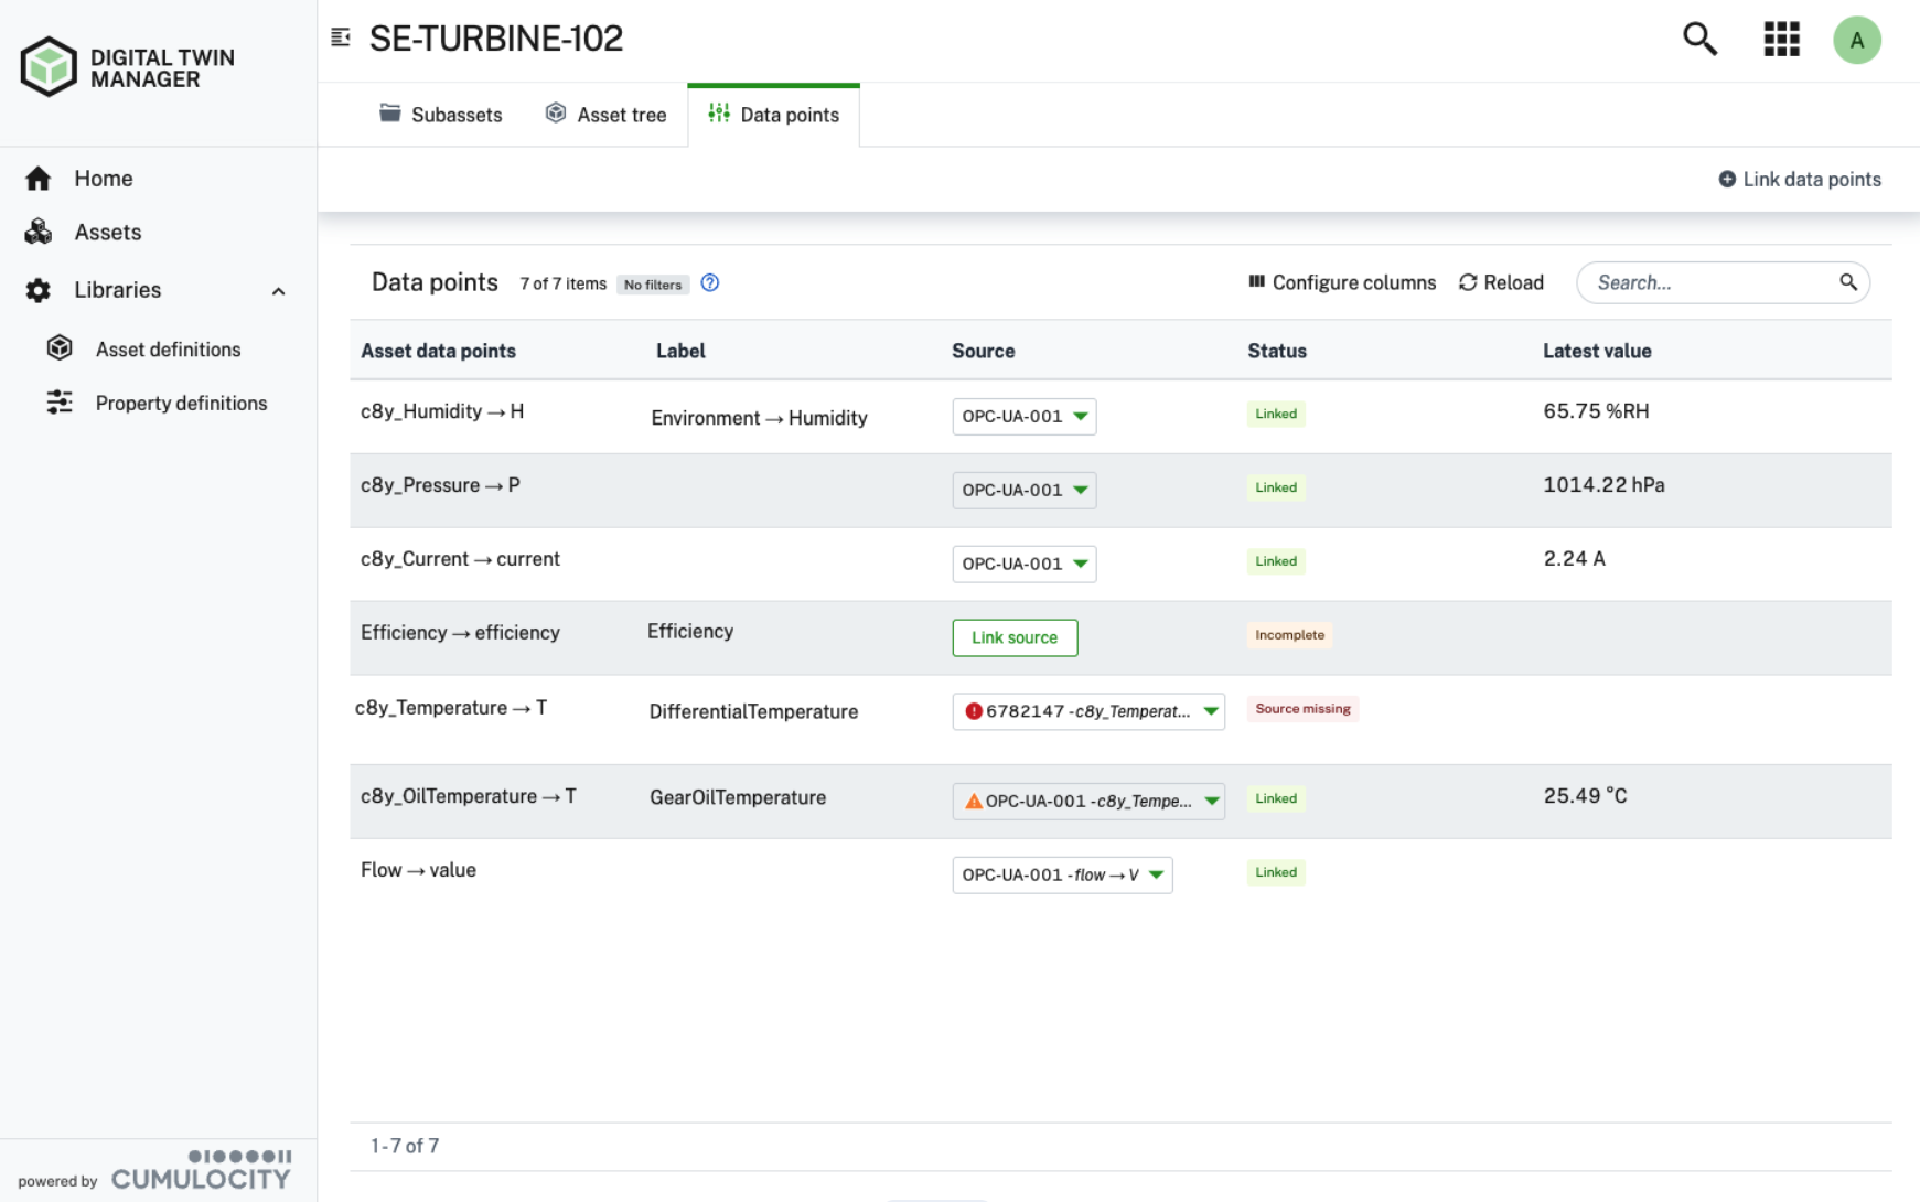Switch to the Asset tree tab
The image size is (1920, 1202).
coord(606,115)
